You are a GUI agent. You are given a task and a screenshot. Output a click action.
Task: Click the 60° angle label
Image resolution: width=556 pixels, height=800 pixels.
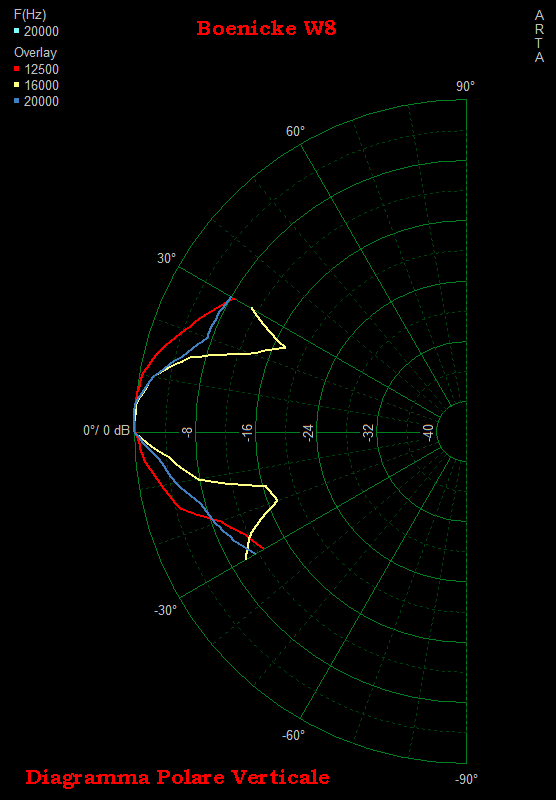click(x=295, y=131)
